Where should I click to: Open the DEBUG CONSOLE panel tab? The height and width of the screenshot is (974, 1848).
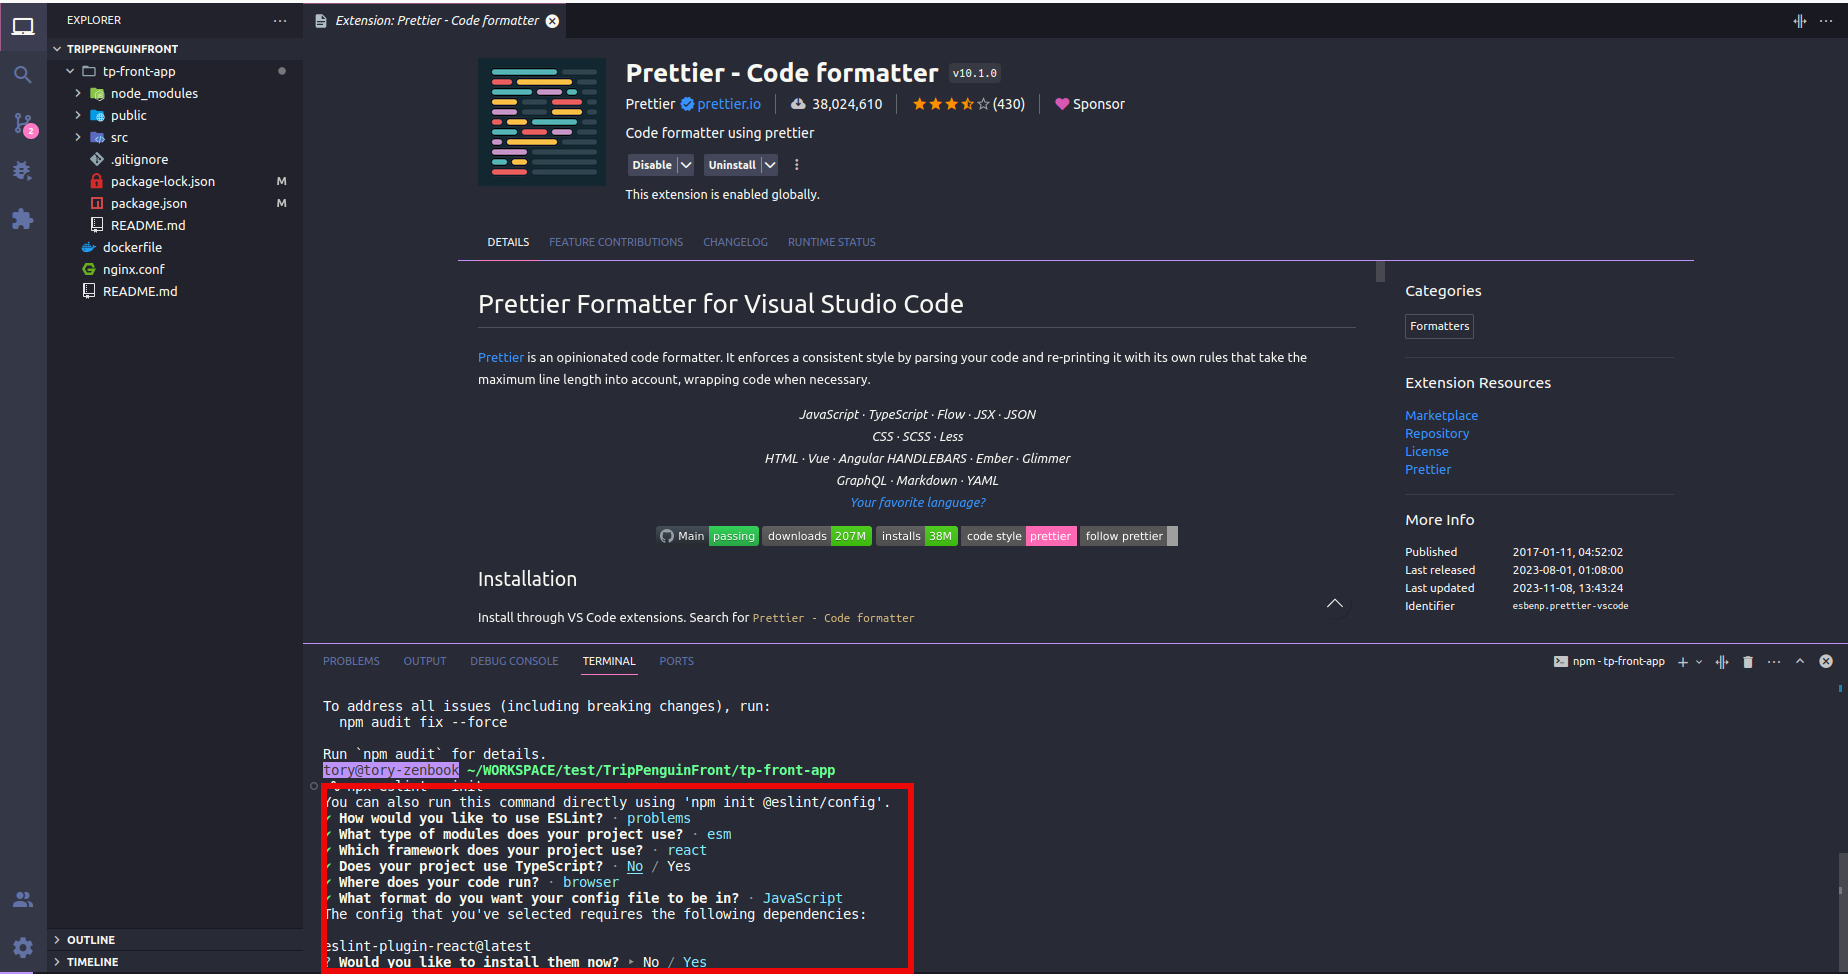point(514,661)
